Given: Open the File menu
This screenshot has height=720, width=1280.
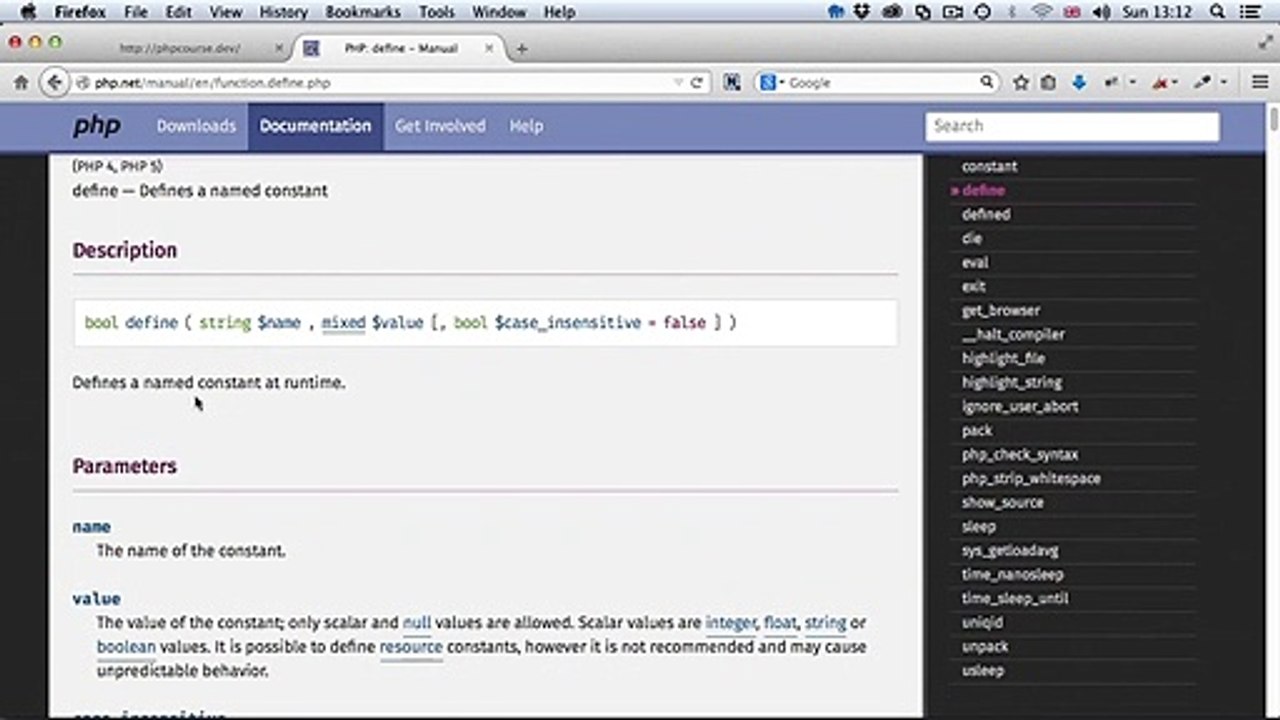Looking at the screenshot, I should (x=136, y=12).
